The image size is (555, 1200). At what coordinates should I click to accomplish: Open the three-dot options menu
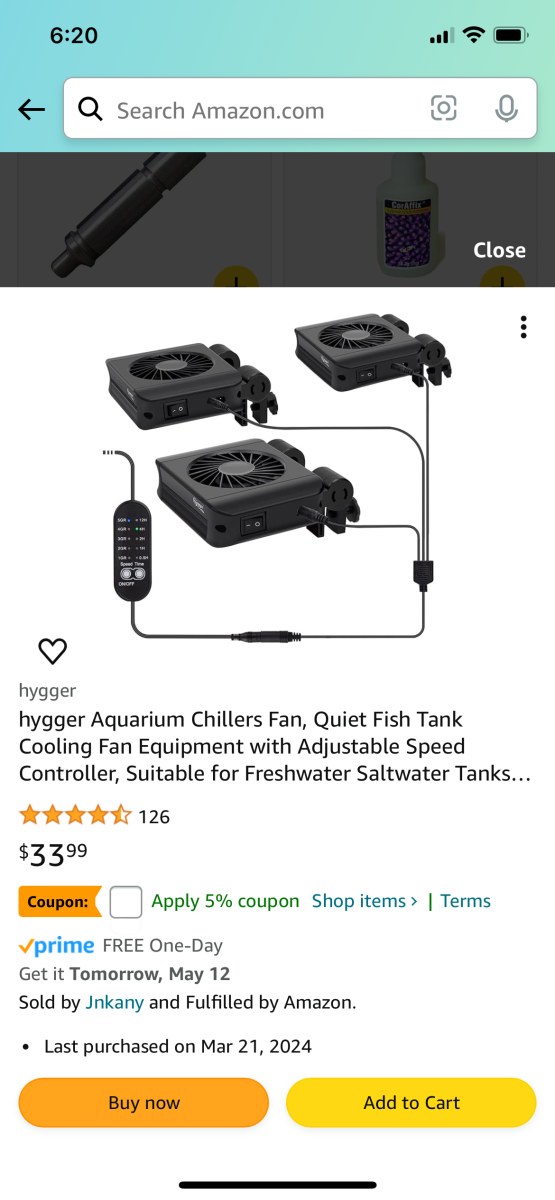[x=524, y=327]
